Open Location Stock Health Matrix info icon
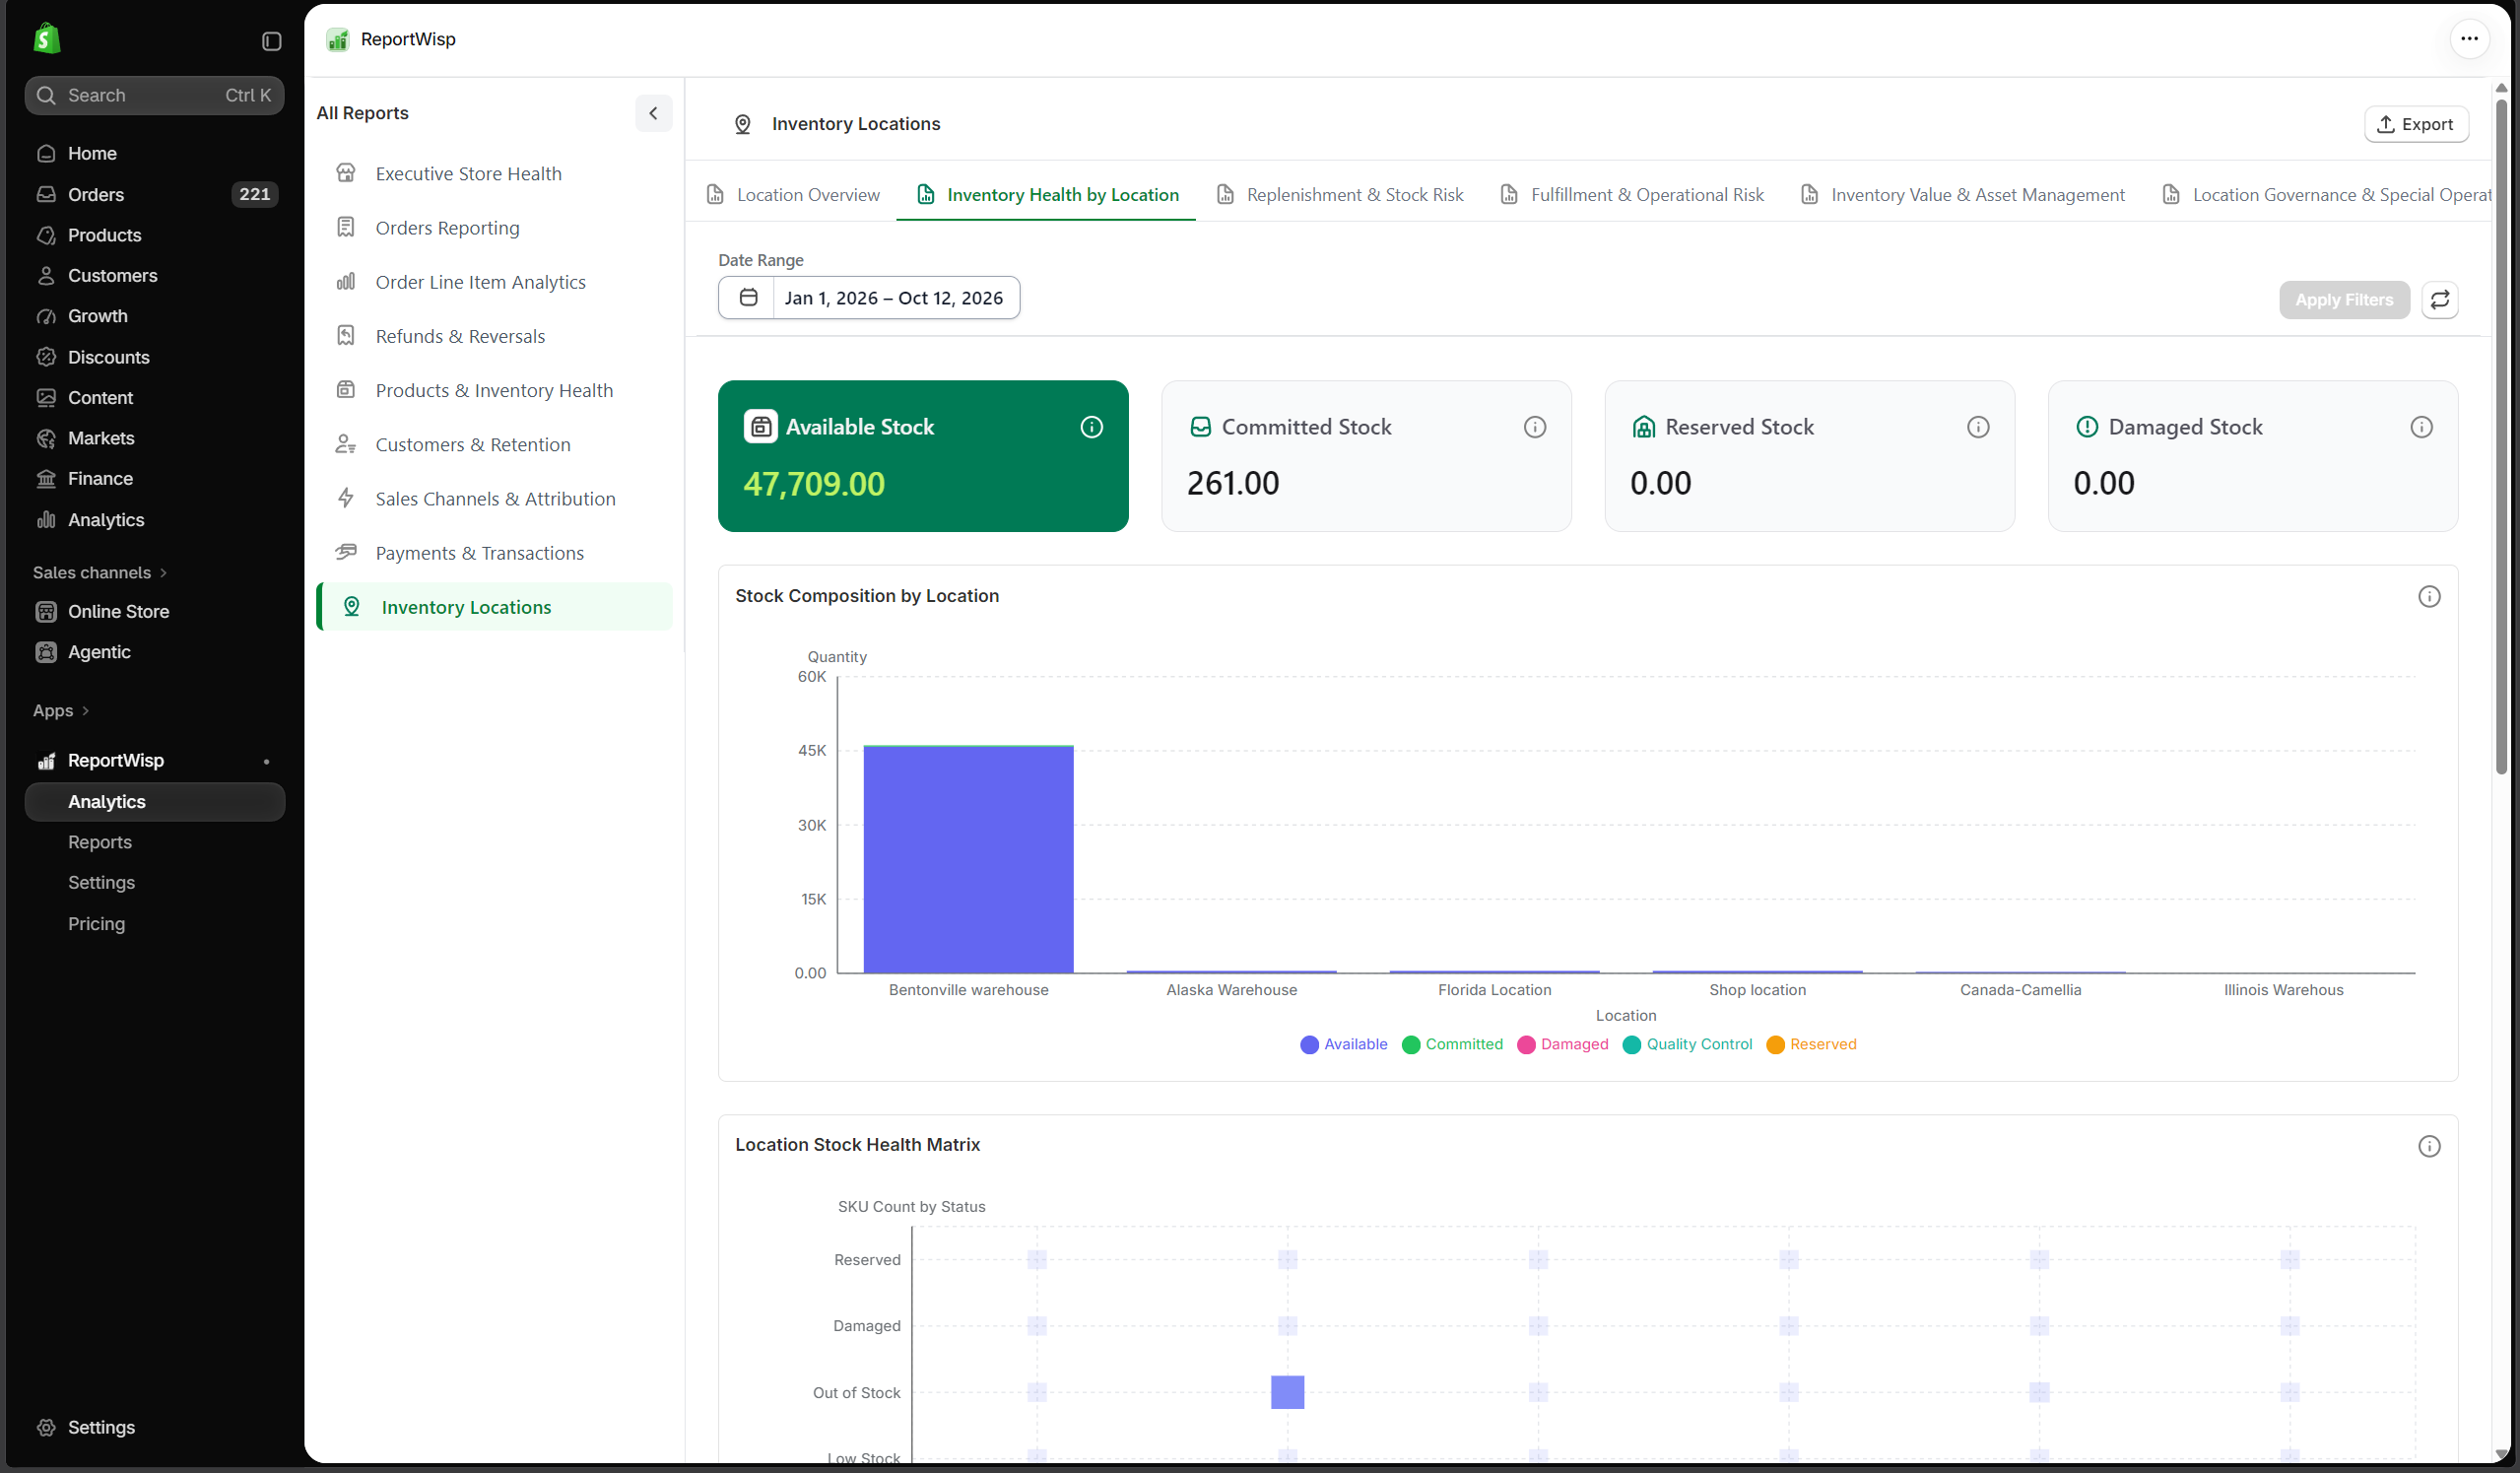The image size is (2520, 1473). click(x=2429, y=1146)
